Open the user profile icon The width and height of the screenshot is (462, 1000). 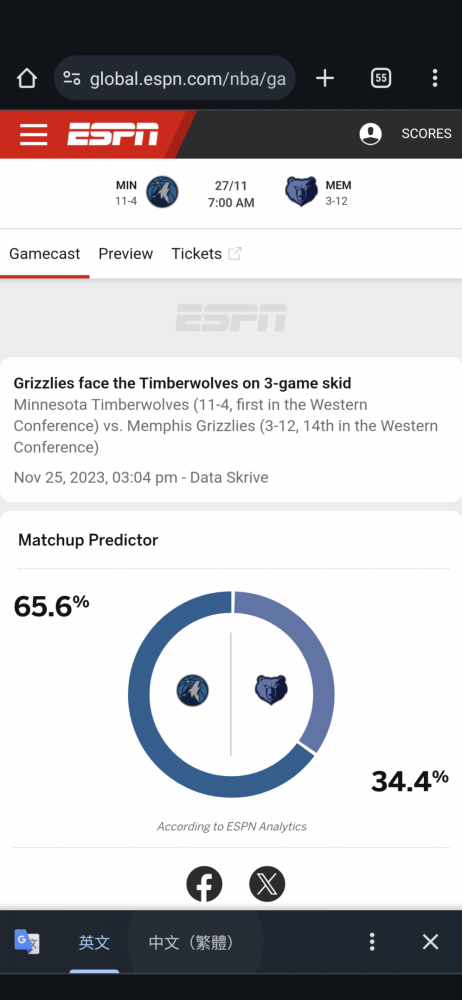[x=371, y=134]
